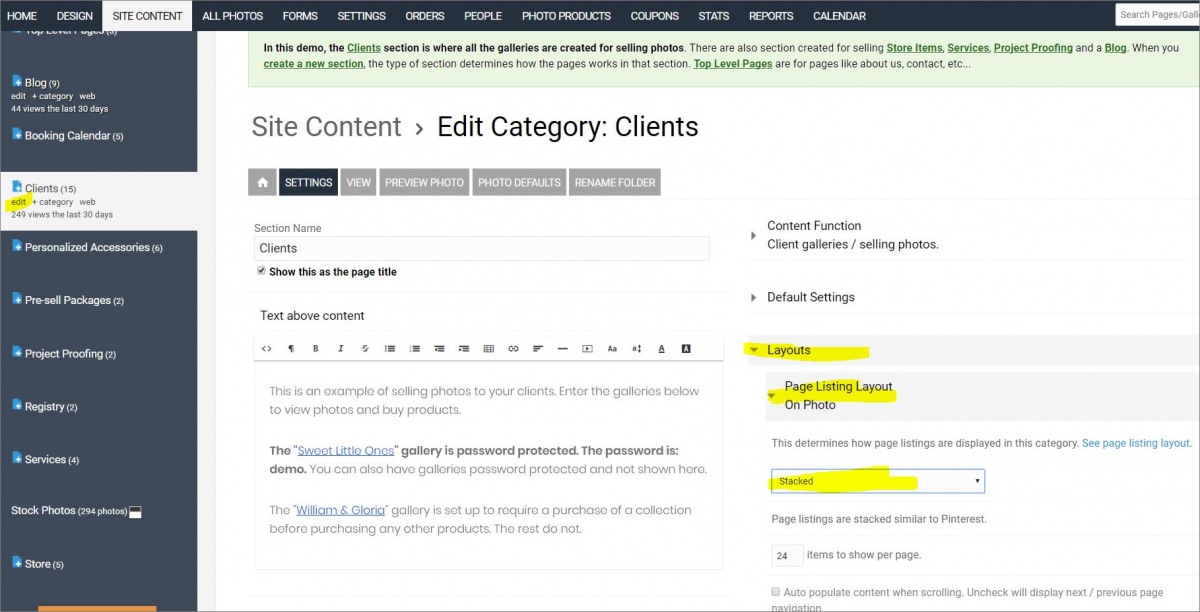1200x612 pixels.
Task: Click the add-page icon next to Booking Calendar
Action: 17,135
